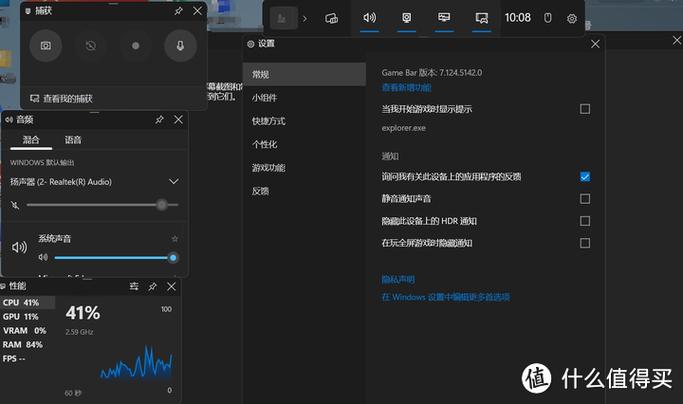683x404 pixels.
Task: Click the performance graph in the CPU chart
Action: pos(136,363)
